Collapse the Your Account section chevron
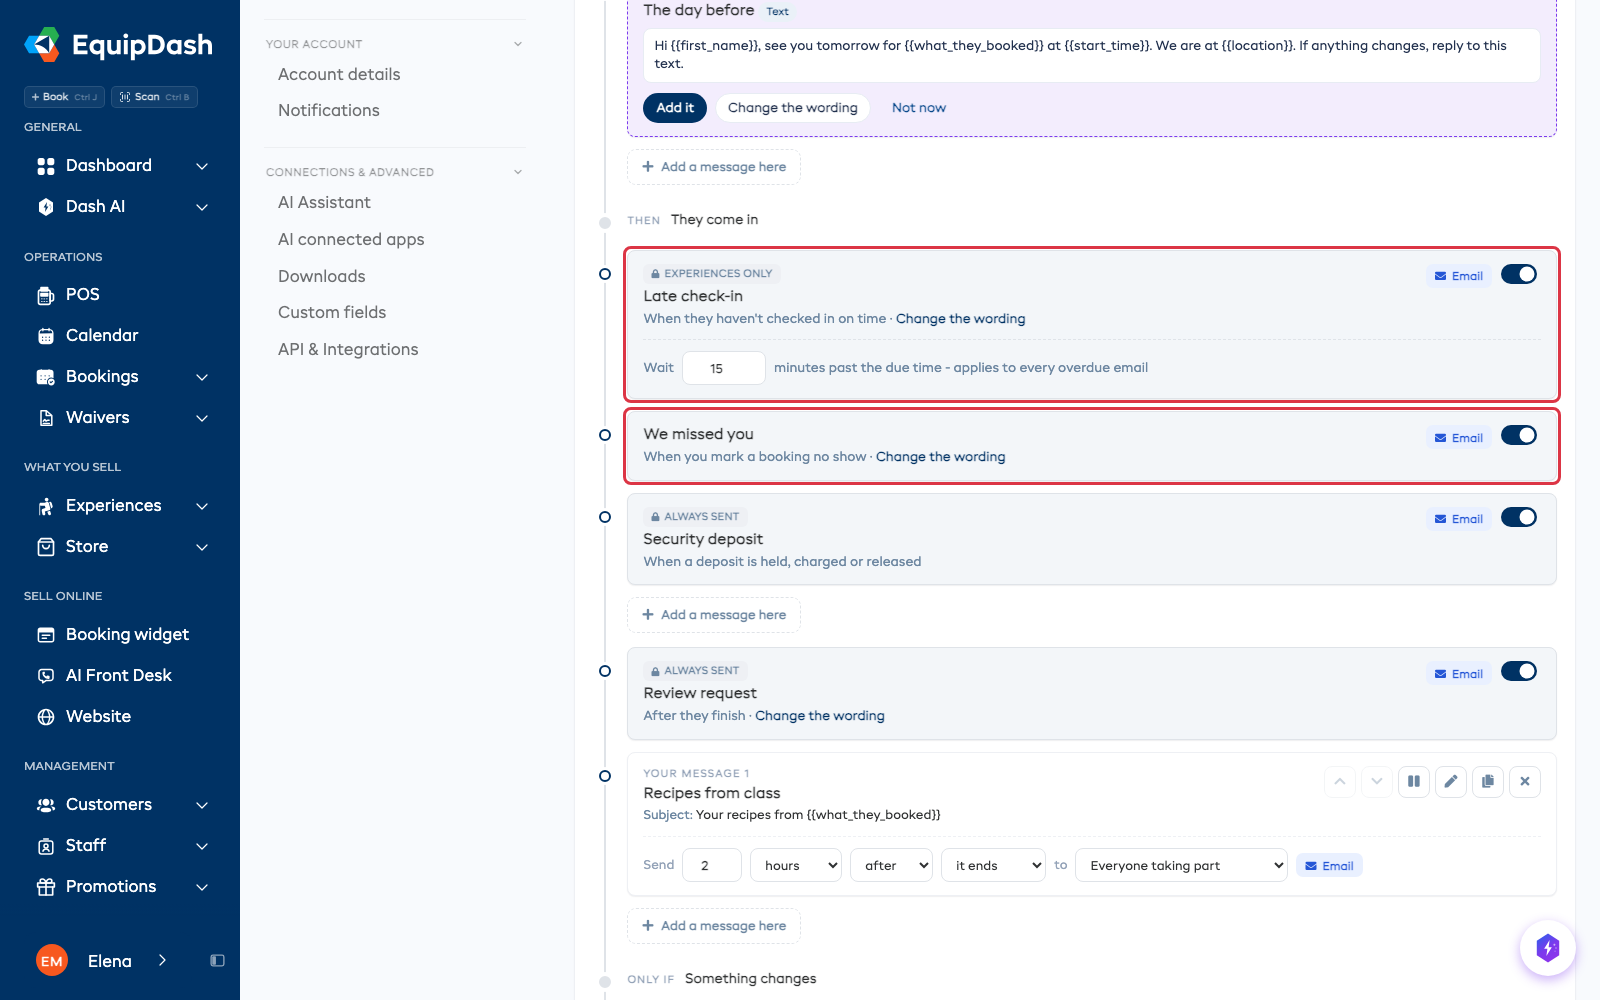The width and height of the screenshot is (1600, 1000). tap(518, 44)
